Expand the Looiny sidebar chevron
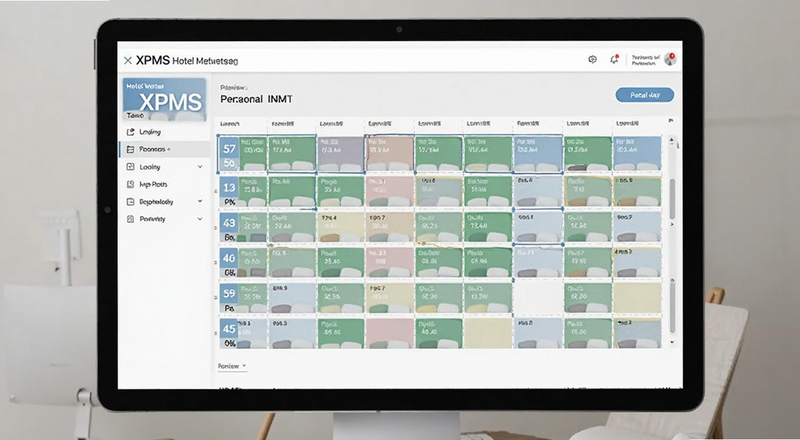This screenshot has height=440, width=800. coord(200,167)
